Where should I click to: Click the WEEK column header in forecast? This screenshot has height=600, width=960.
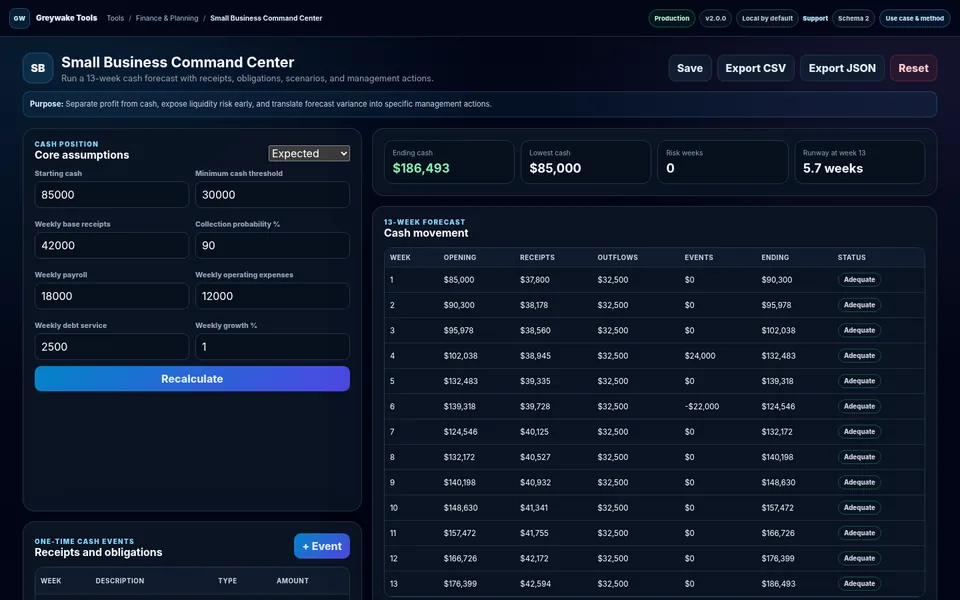[x=400, y=258]
